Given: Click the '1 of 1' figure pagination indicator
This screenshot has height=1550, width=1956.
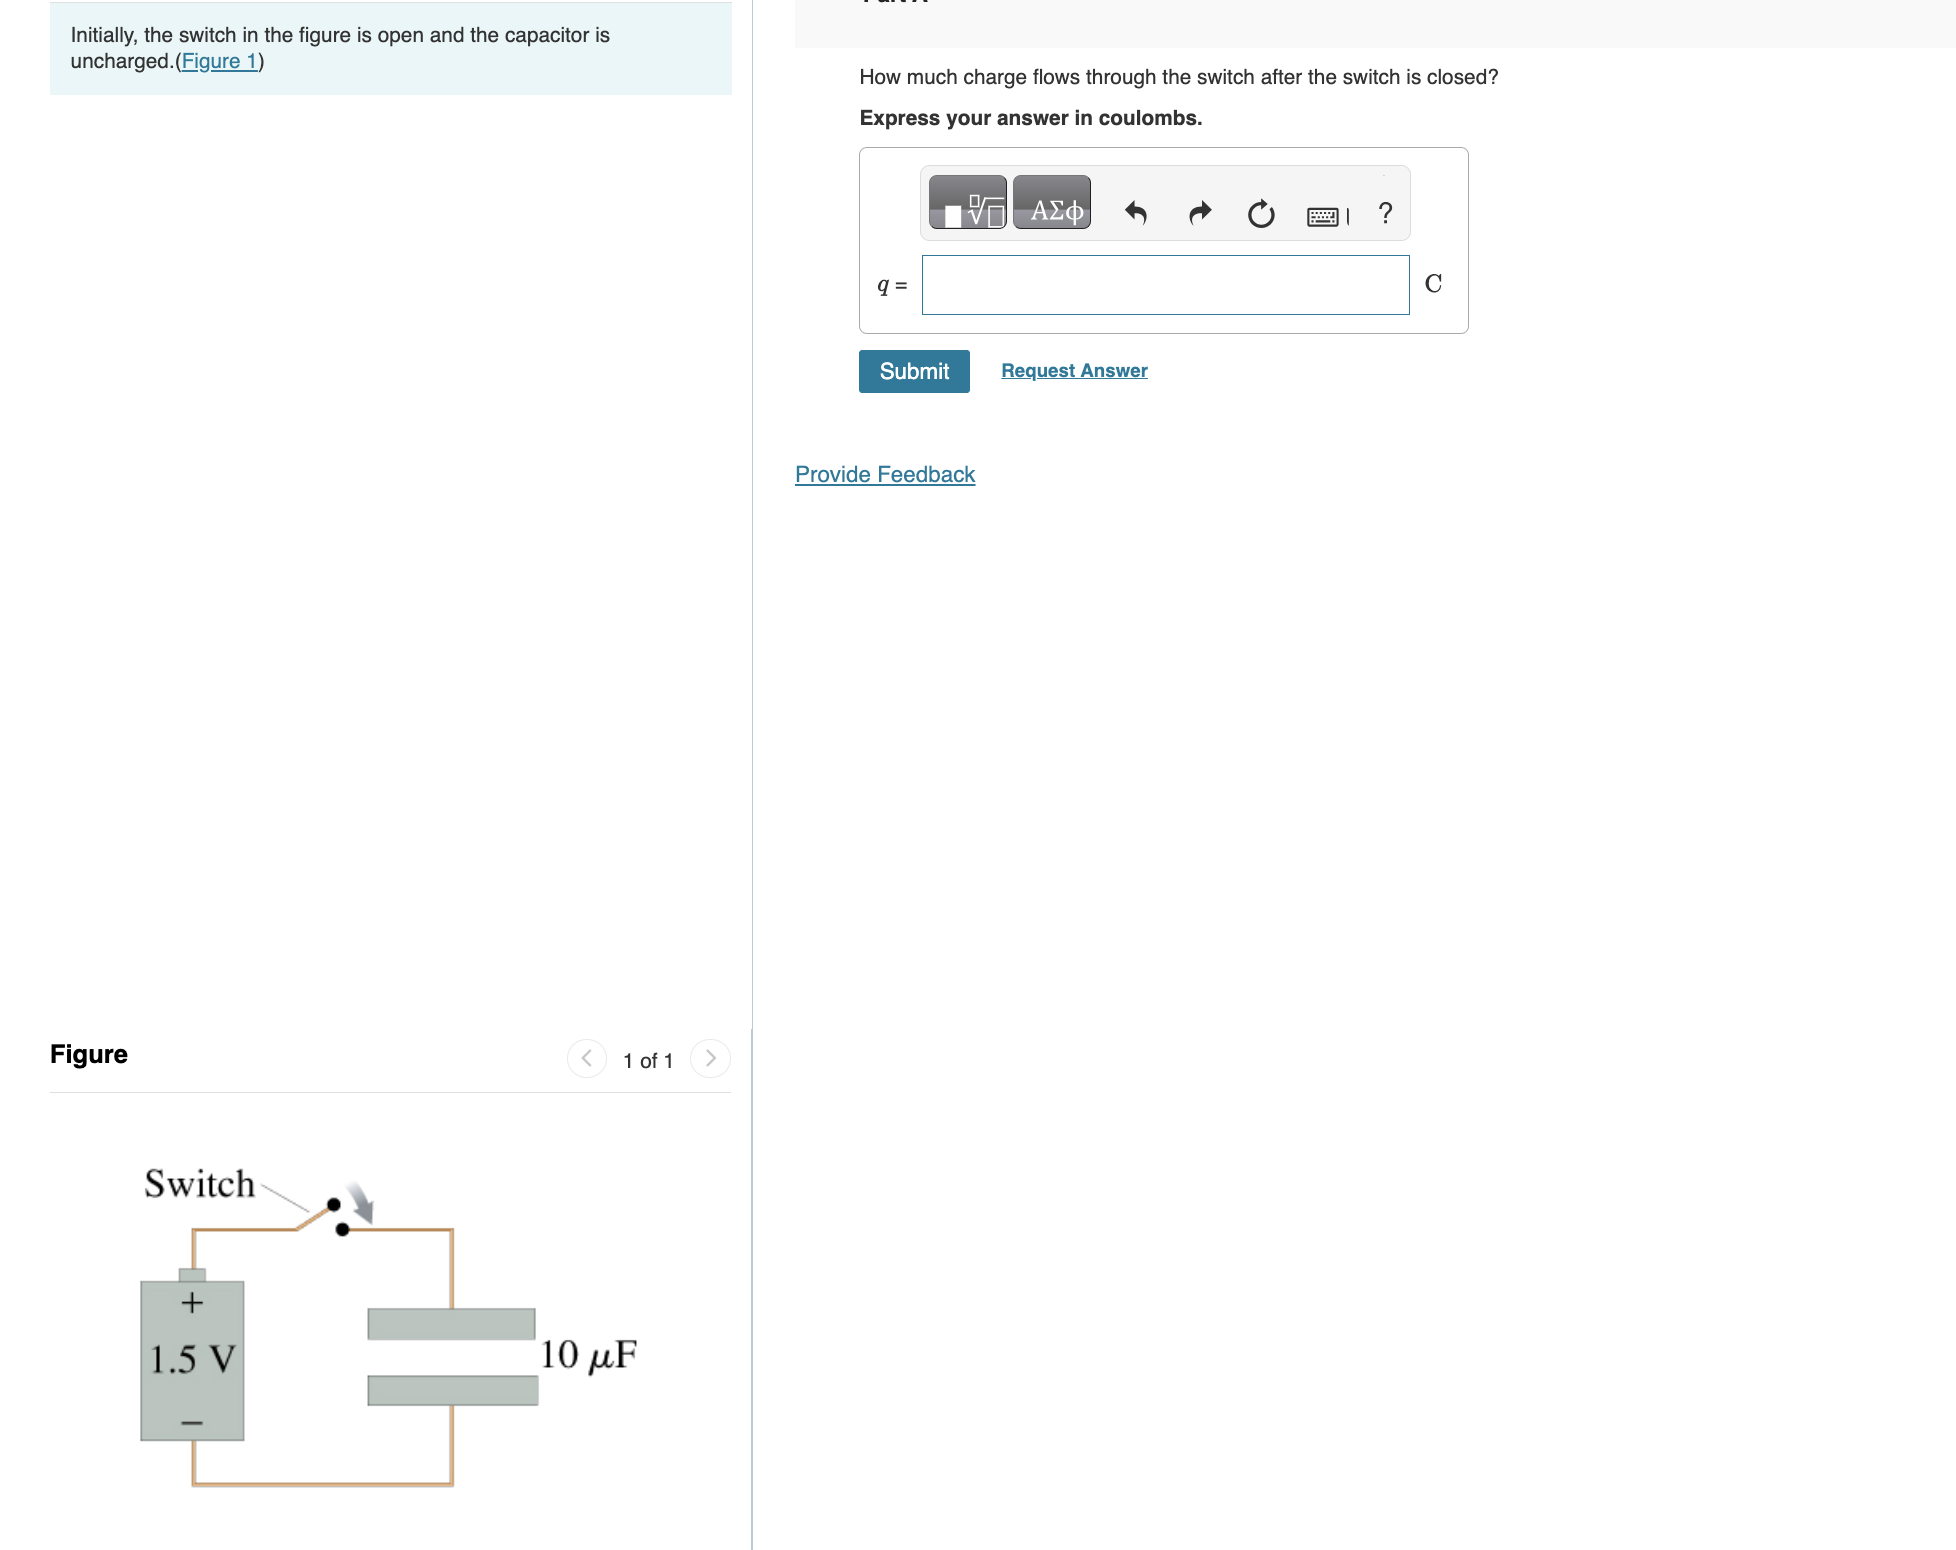Looking at the screenshot, I should tap(647, 1060).
